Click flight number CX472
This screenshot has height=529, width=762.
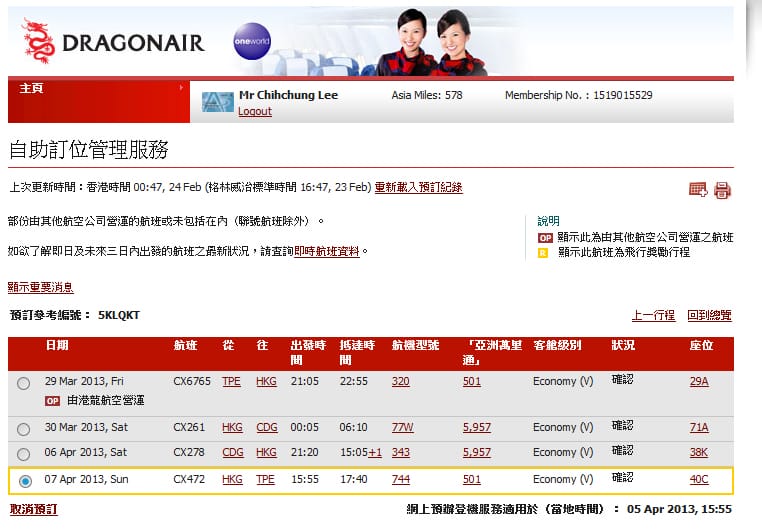pyautogui.click(x=189, y=479)
